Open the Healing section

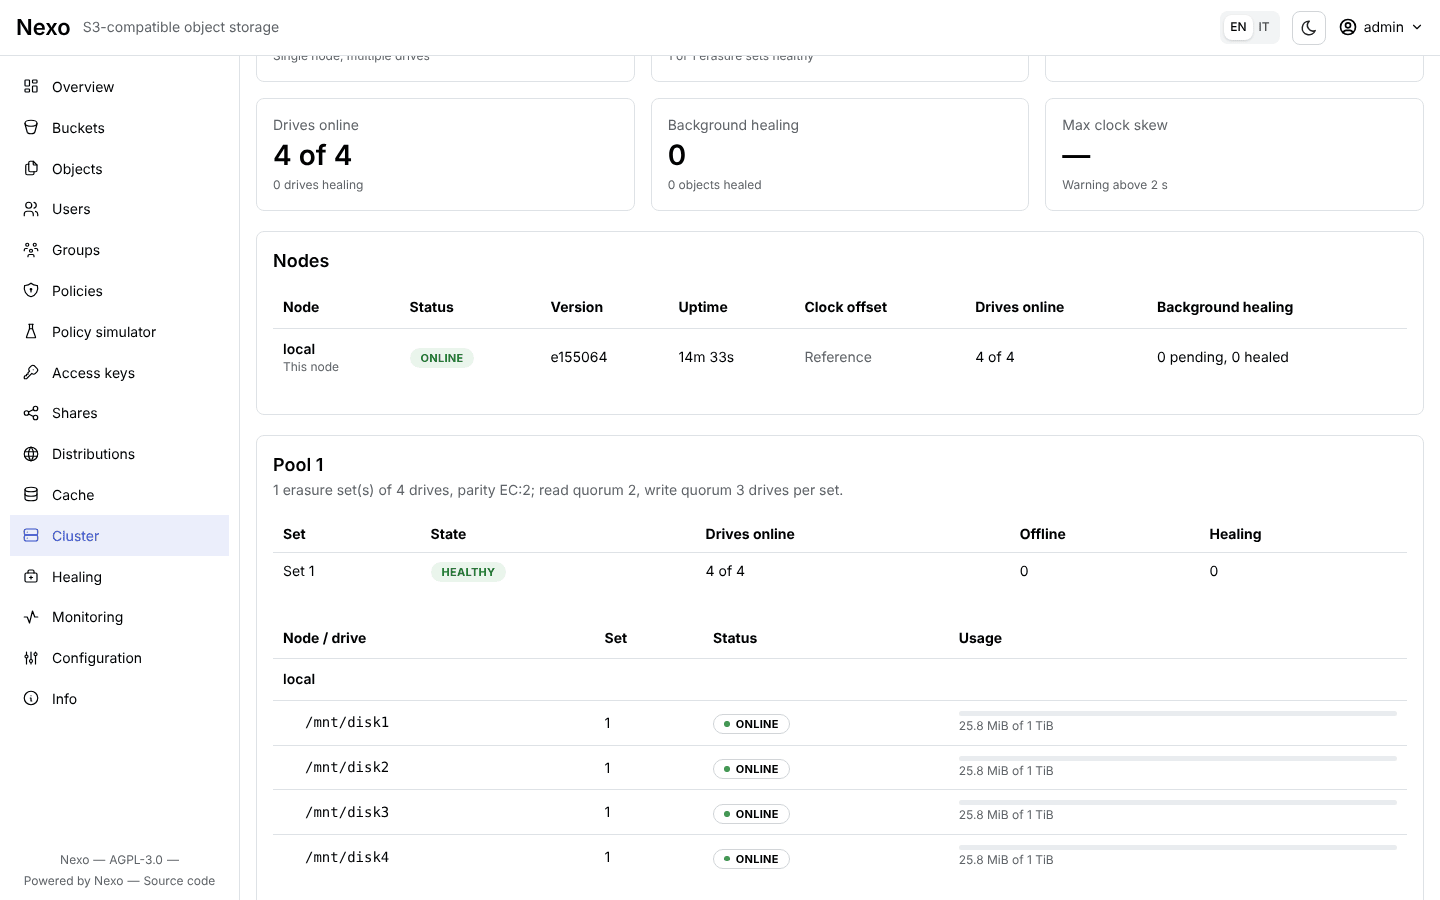[x=120, y=577]
